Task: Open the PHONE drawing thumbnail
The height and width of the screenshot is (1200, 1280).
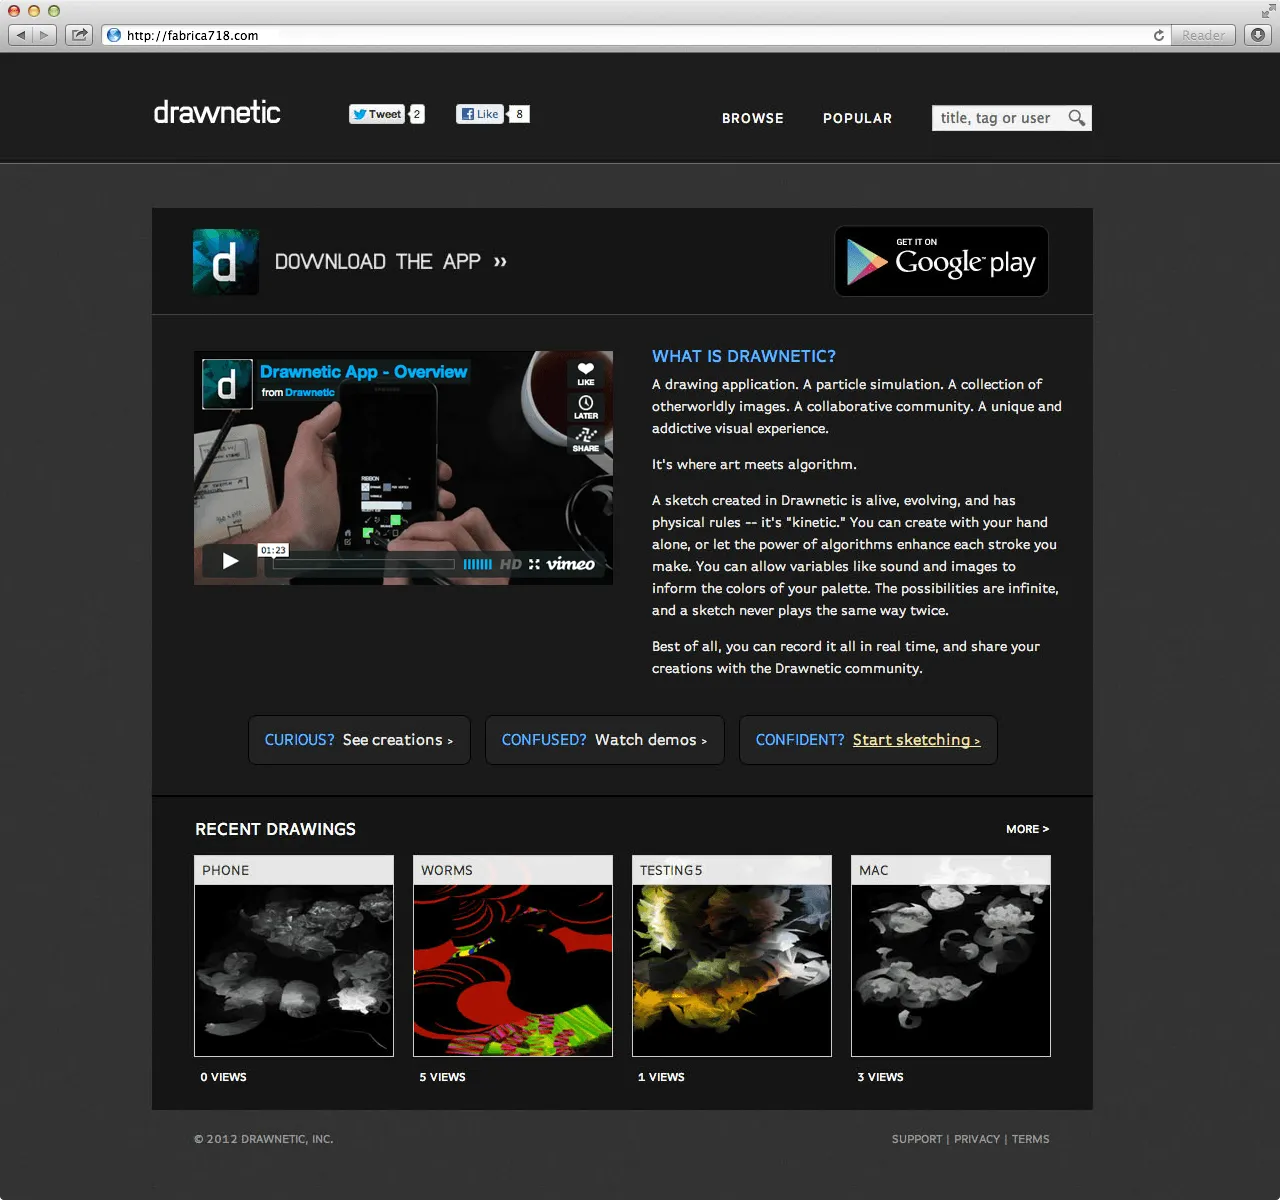Action: [294, 956]
